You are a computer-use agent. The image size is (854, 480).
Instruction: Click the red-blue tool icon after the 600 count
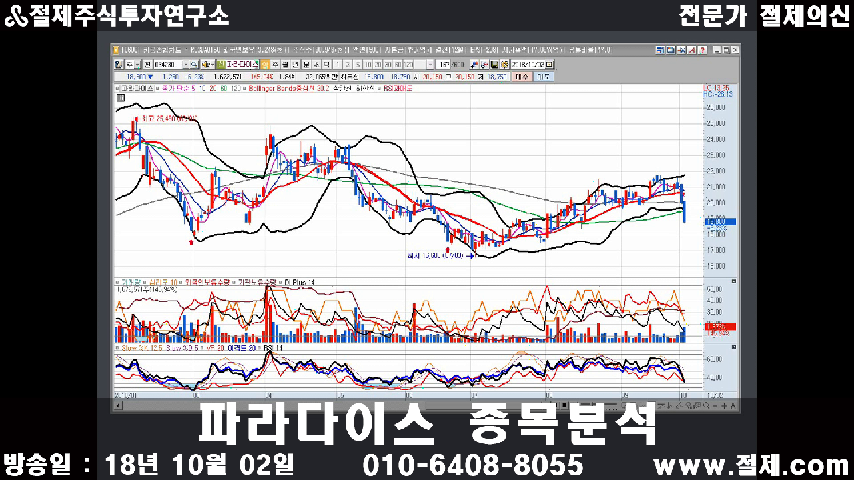(474, 64)
